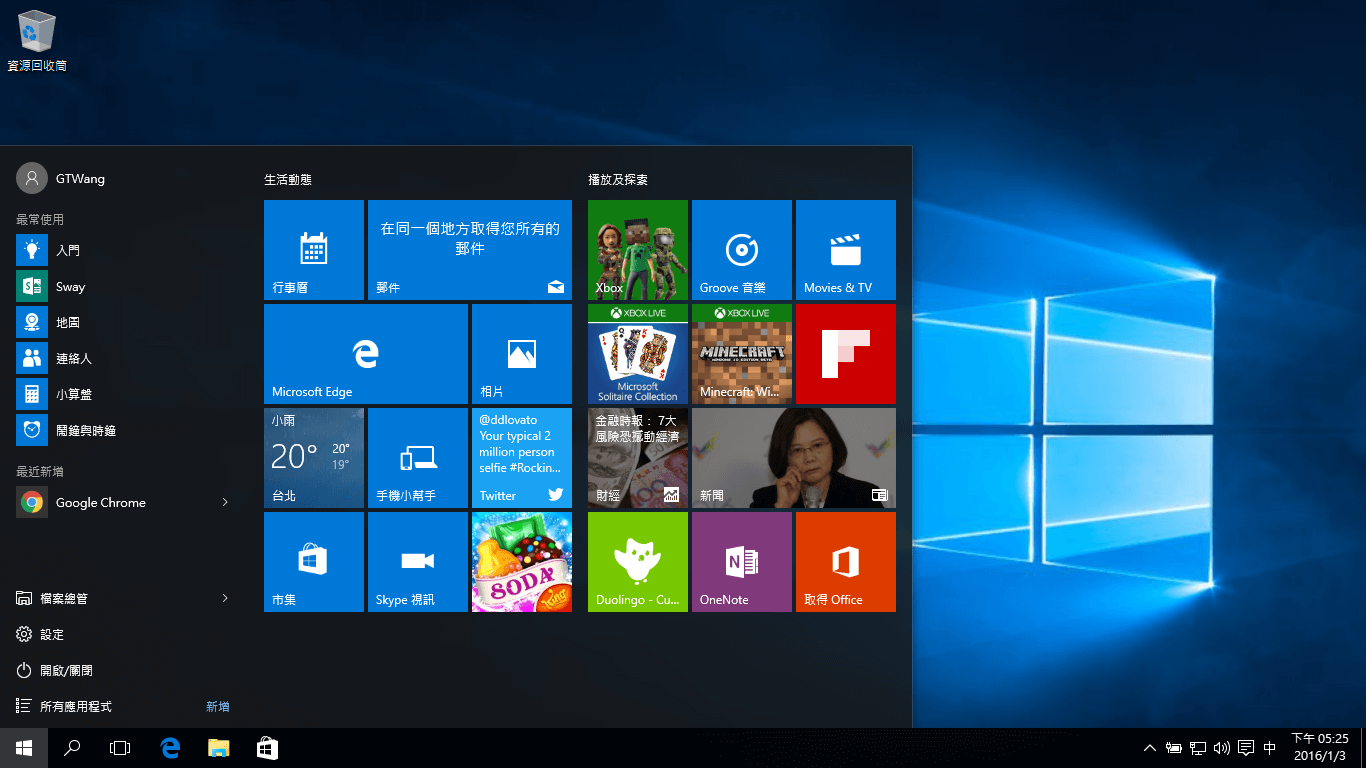
Task: Open Task View on the taskbar
Action: (x=120, y=748)
